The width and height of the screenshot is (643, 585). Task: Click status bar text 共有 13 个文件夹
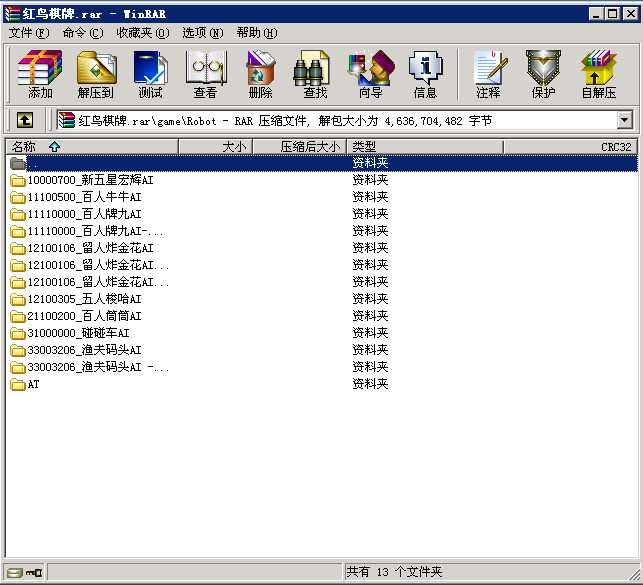click(x=394, y=572)
